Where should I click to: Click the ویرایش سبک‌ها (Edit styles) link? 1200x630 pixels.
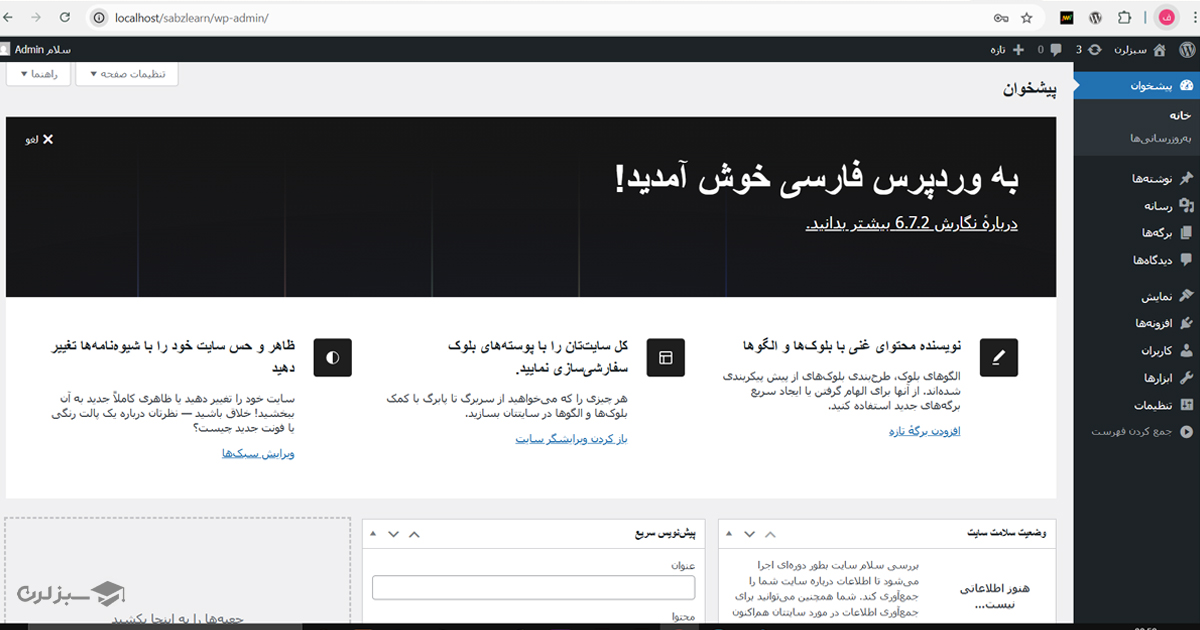coord(258,453)
